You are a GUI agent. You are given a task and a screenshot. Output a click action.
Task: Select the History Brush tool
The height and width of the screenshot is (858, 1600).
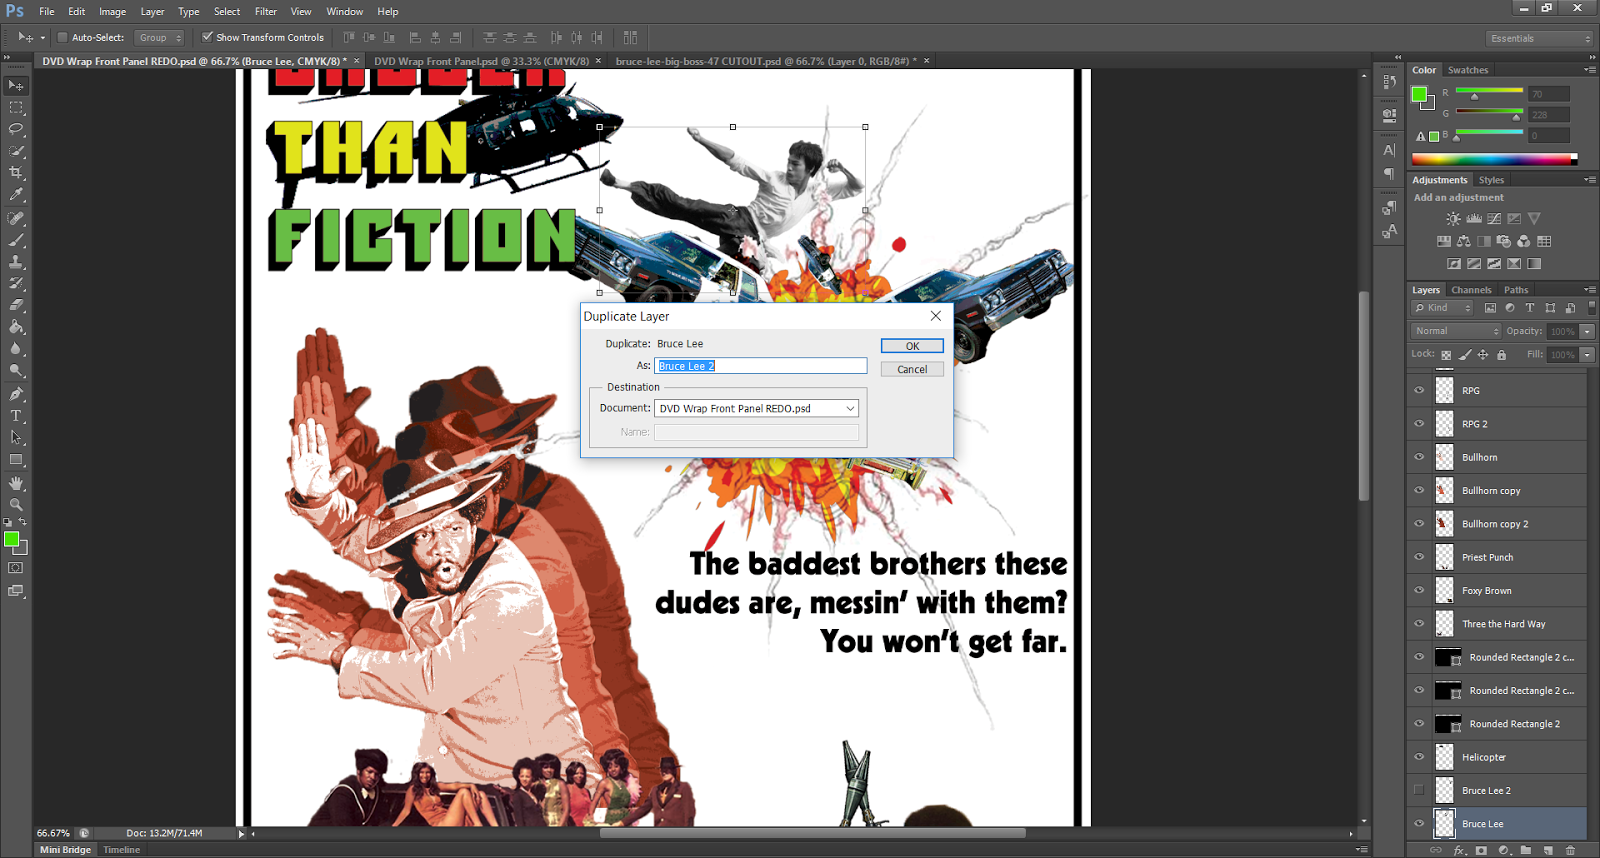(x=16, y=284)
